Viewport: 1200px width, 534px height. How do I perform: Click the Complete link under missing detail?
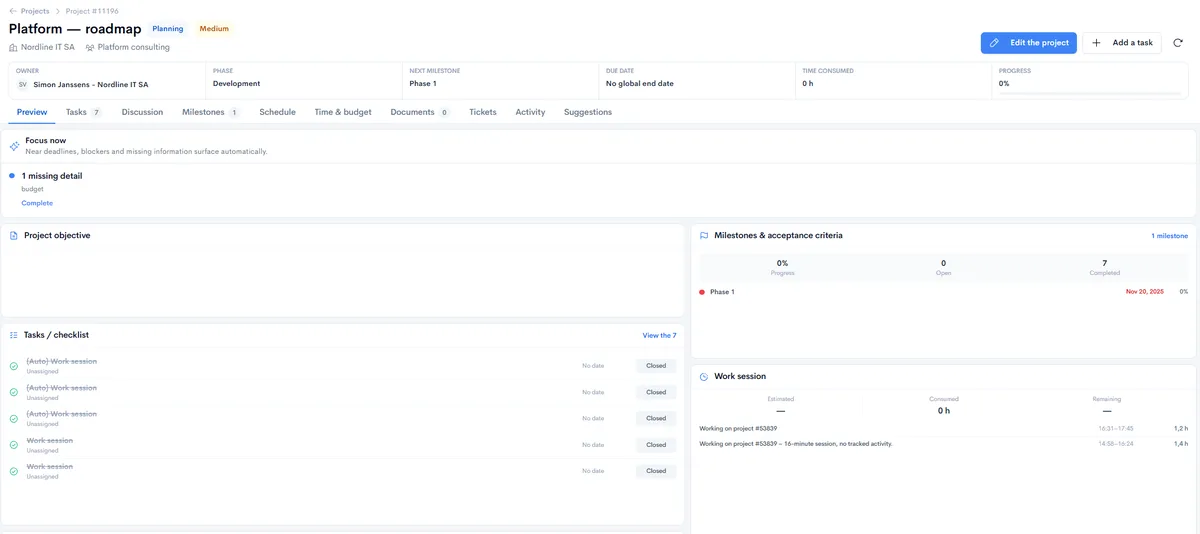point(37,203)
